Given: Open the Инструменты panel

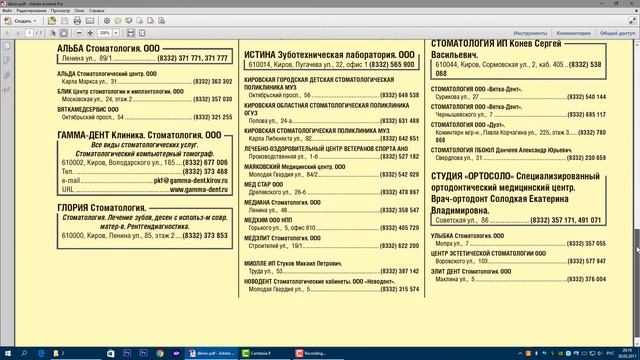Looking at the screenshot, I should click(530, 33).
